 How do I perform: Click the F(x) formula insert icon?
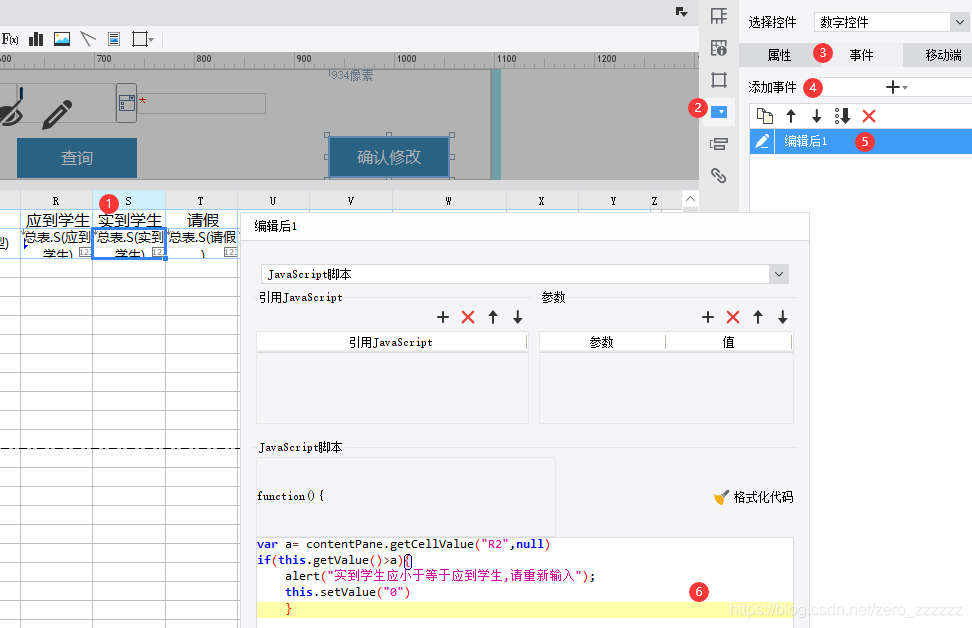click(10, 39)
